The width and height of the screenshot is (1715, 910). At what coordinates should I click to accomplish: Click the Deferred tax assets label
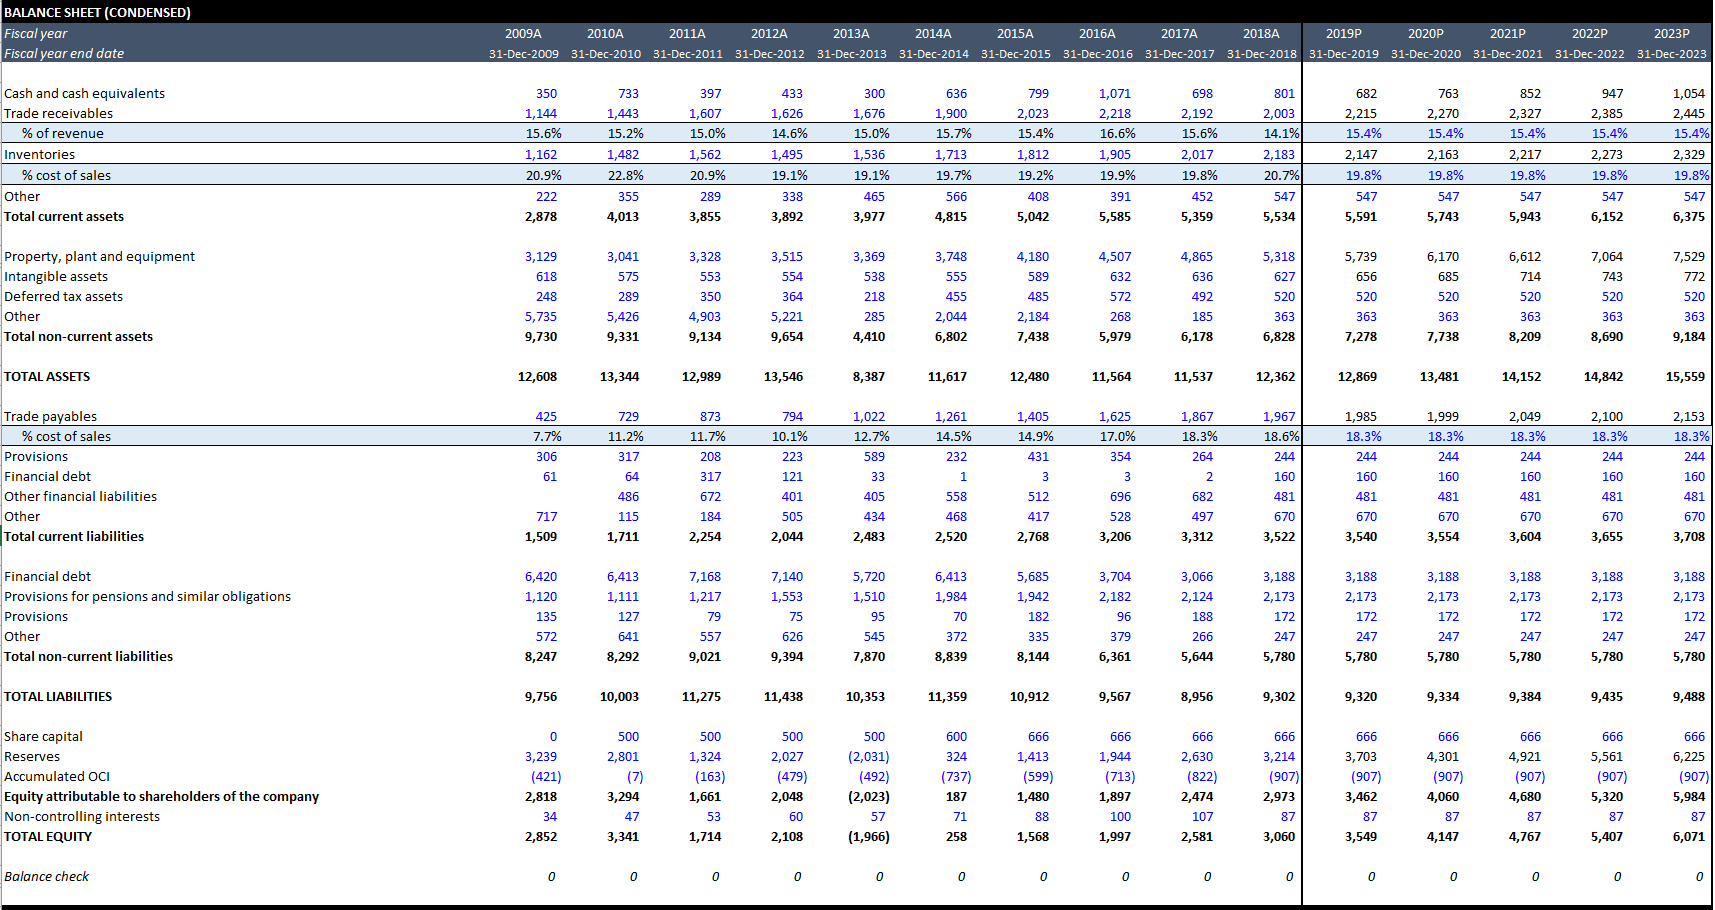[63, 297]
